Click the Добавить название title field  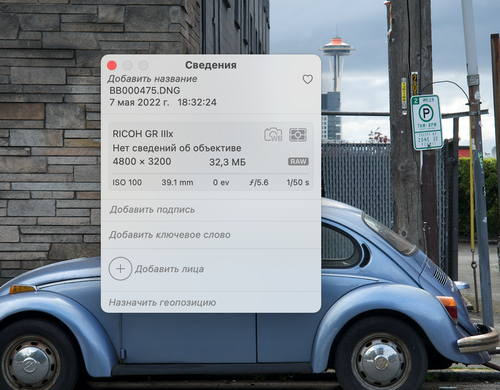[152, 79]
